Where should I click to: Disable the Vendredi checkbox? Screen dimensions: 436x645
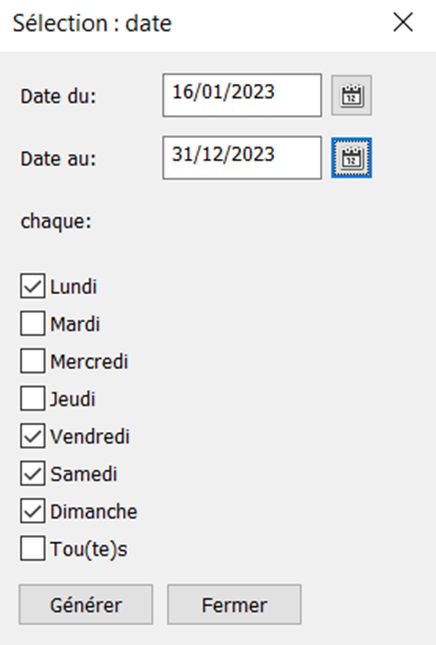tap(32, 436)
